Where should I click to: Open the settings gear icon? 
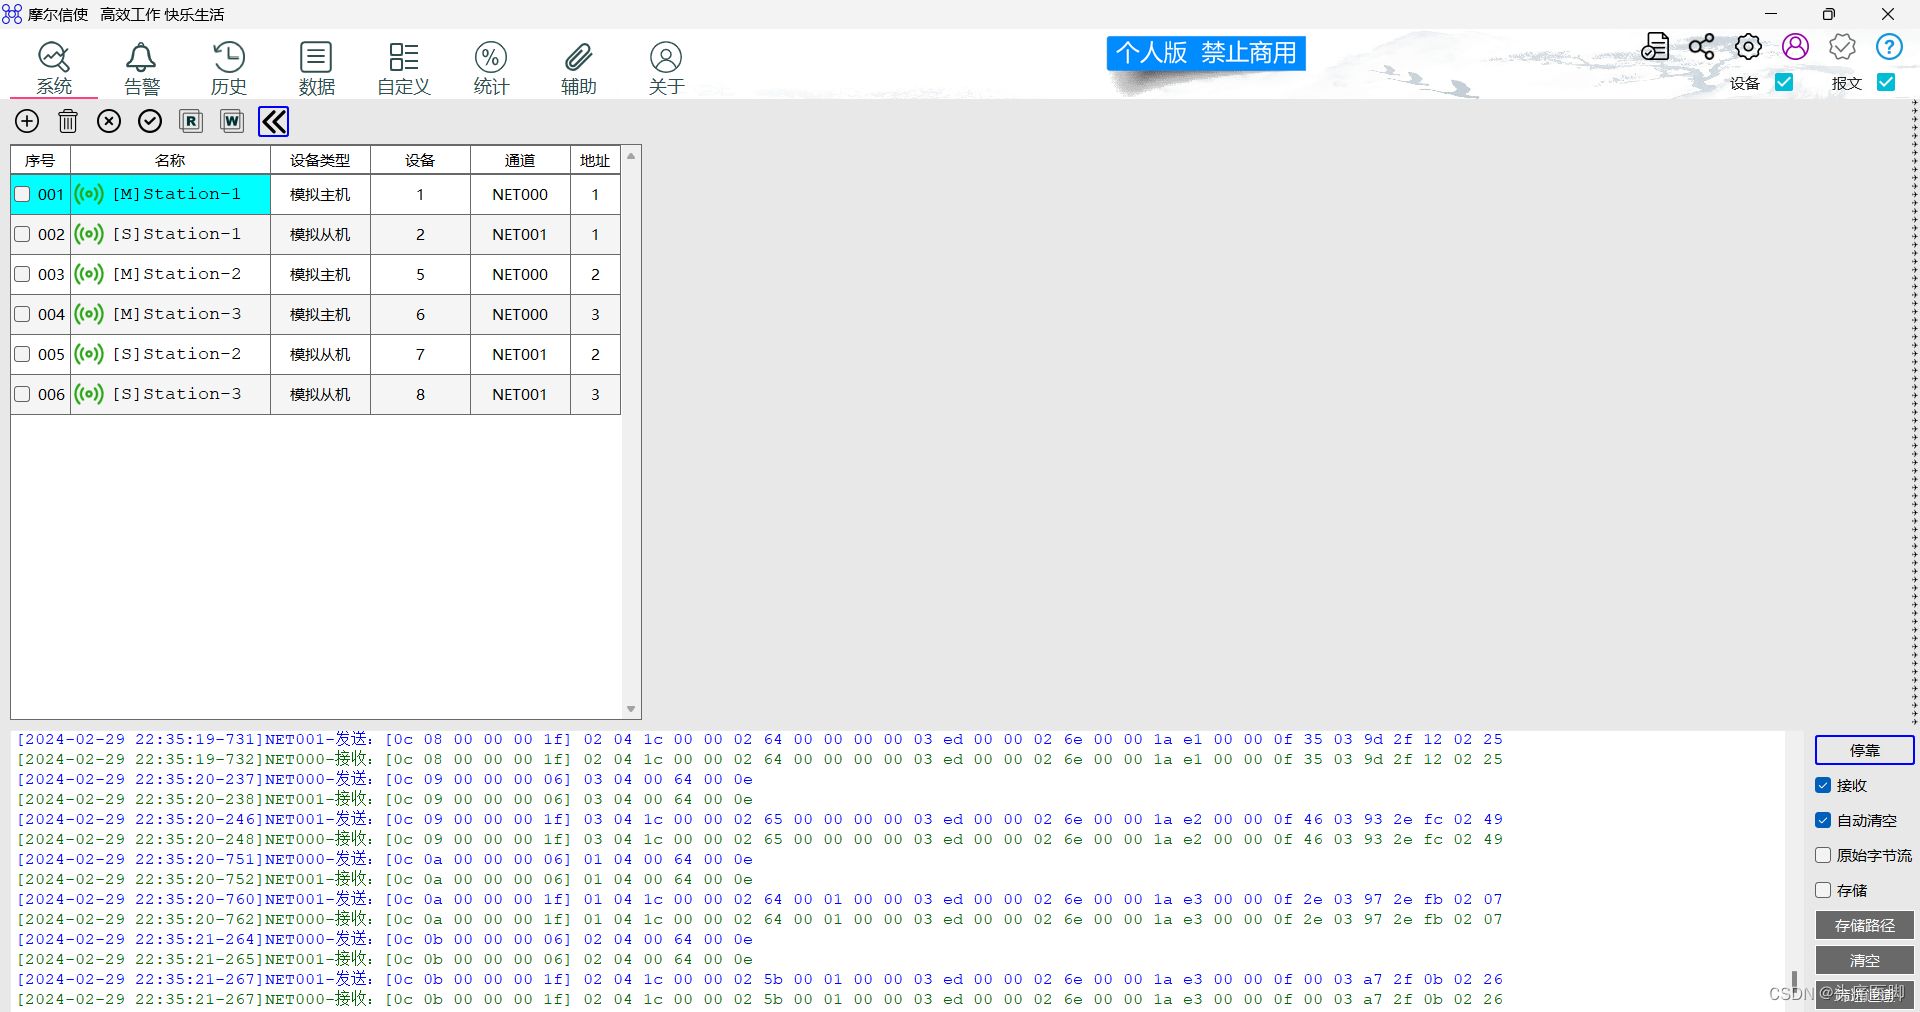(x=1747, y=46)
